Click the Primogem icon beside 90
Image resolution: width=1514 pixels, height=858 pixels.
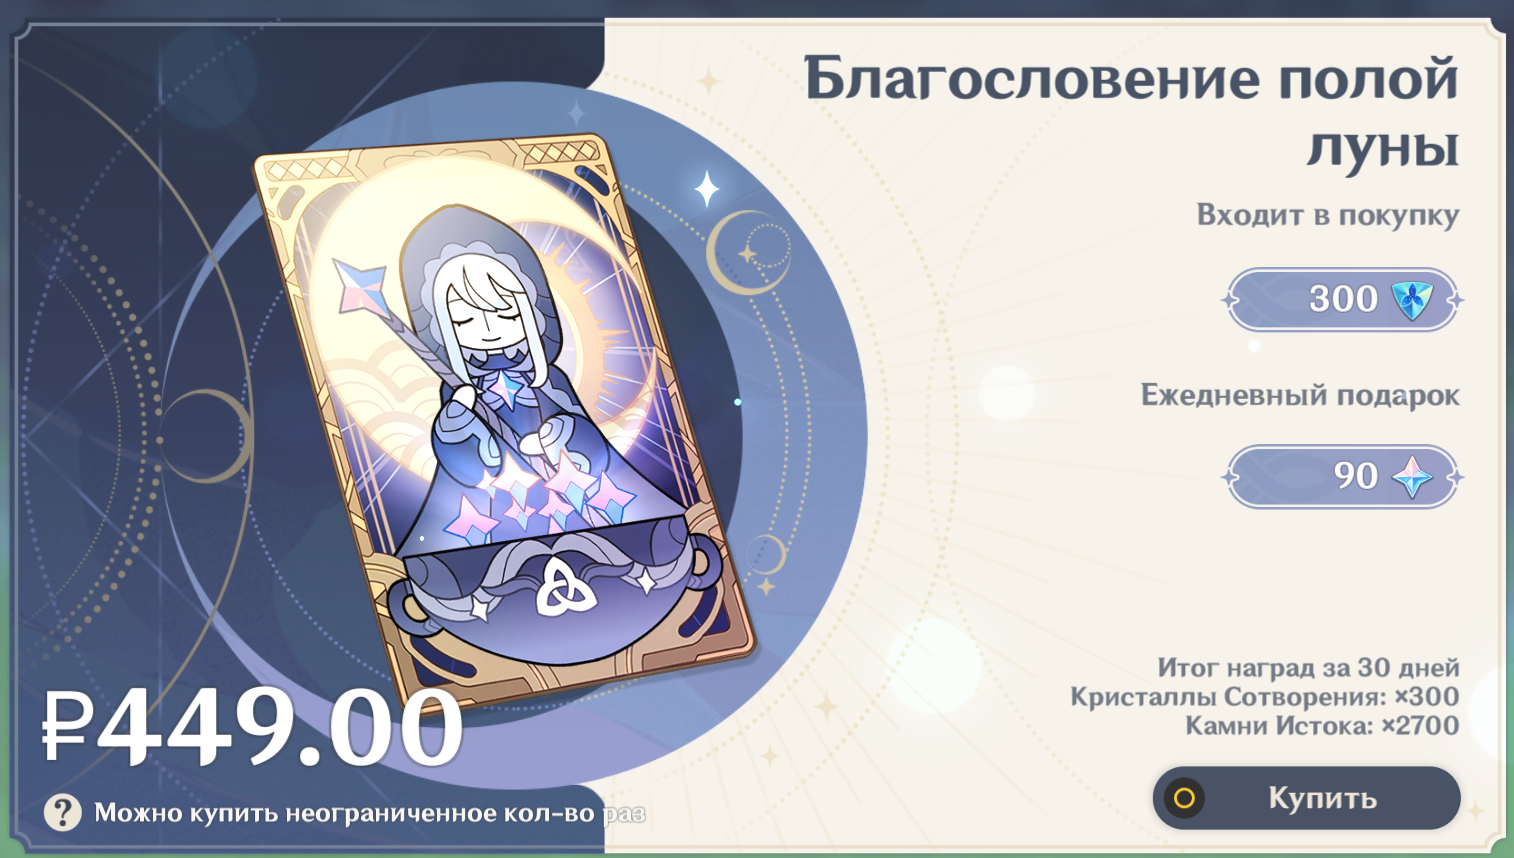pyautogui.click(x=1412, y=476)
